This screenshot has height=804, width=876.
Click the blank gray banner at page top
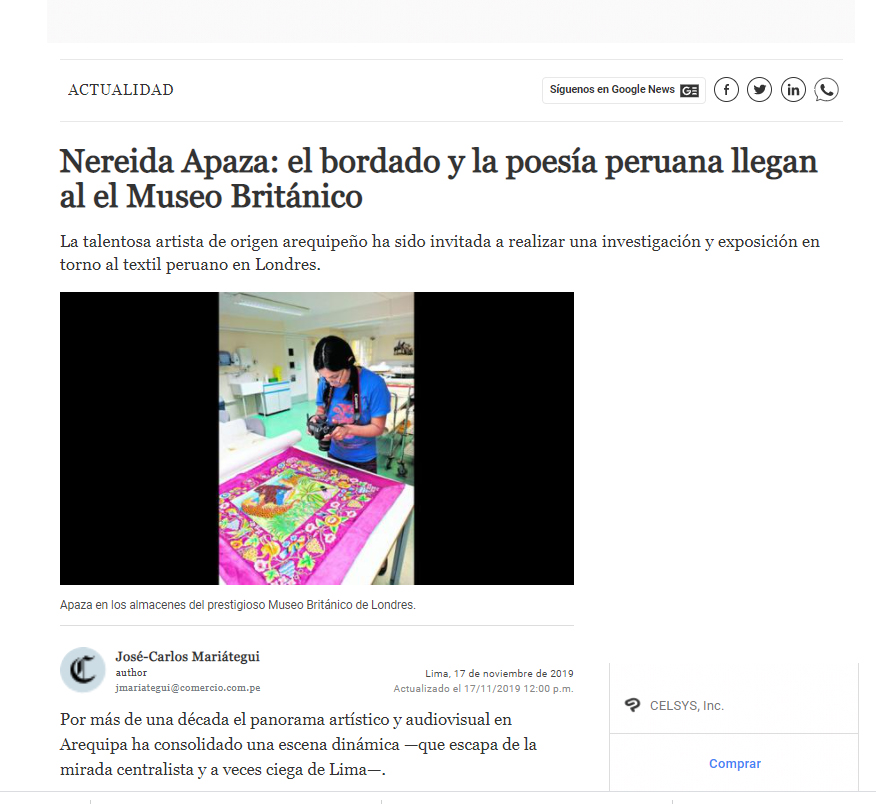pyautogui.click(x=451, y=21)
